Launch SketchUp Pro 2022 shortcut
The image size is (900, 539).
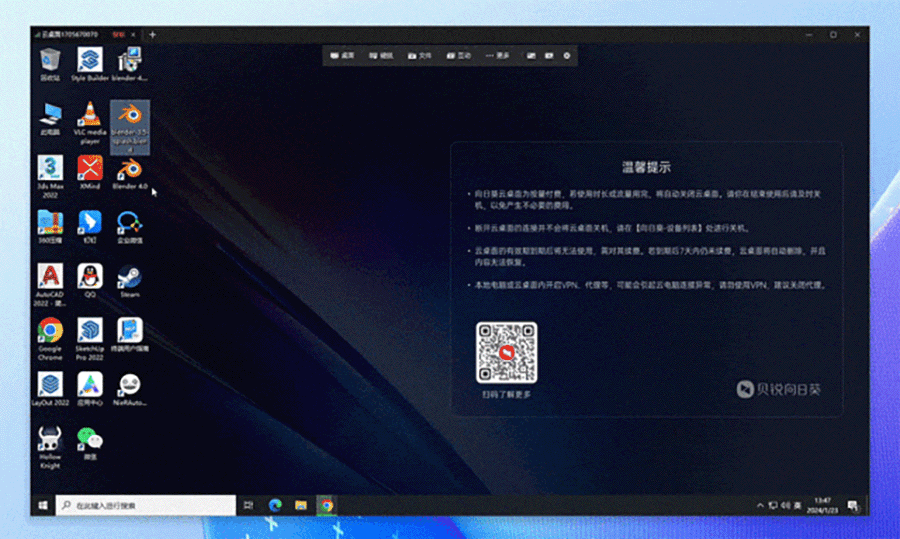click(x=90, y=339)
